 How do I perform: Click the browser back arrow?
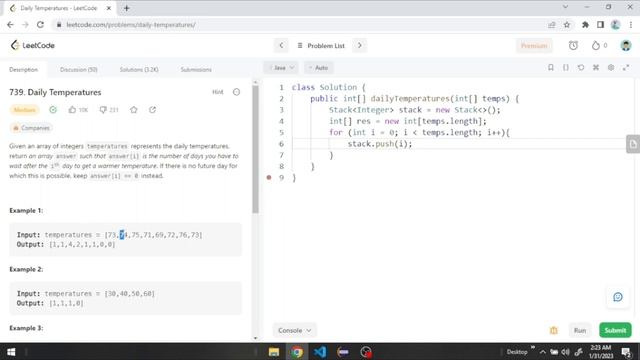point(10,25)
